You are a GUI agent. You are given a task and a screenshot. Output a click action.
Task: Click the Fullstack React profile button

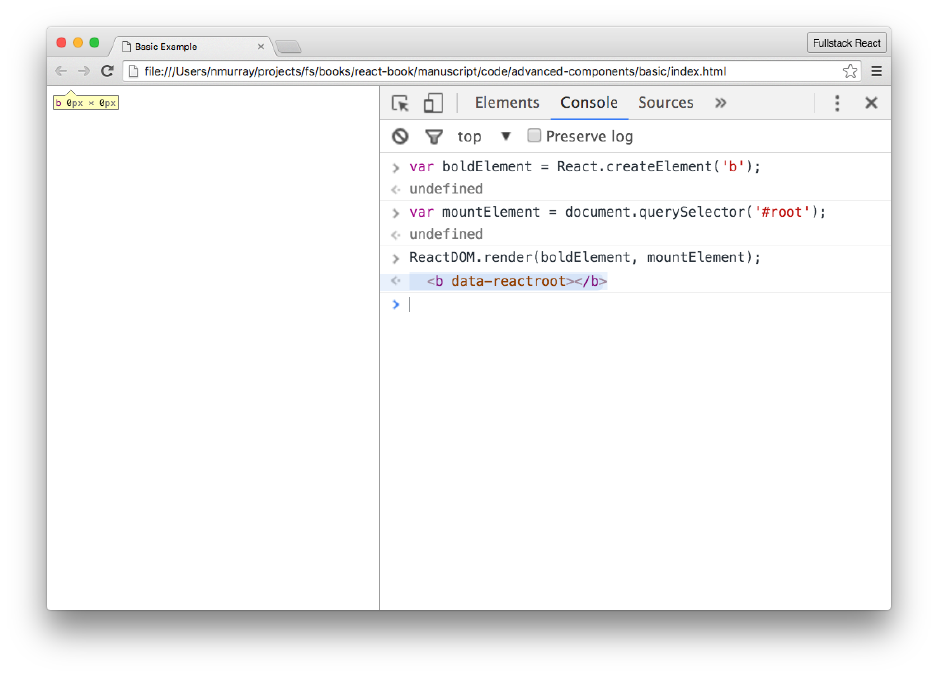click(846, 43)
